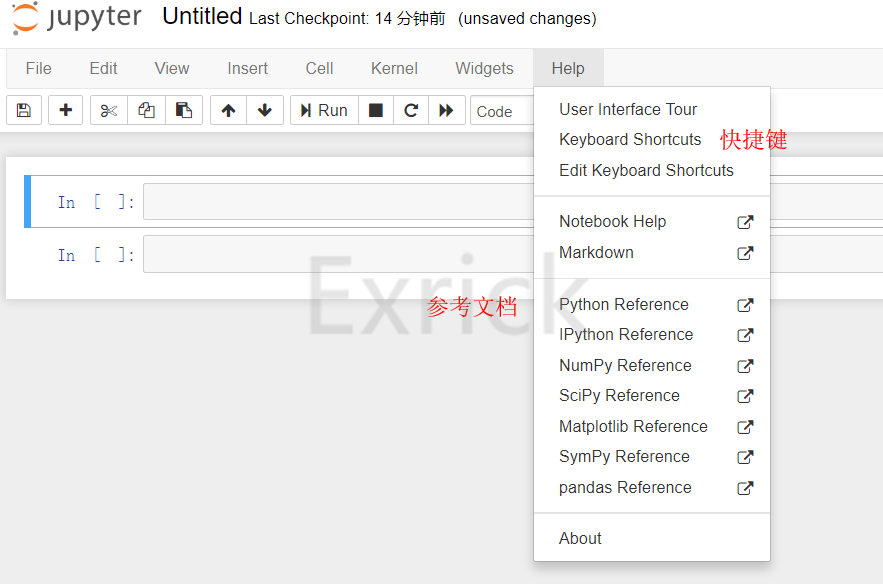The height and width of the screenshot is (584, 883).
Task: Open the Edit menu
Action: point(103,69)
